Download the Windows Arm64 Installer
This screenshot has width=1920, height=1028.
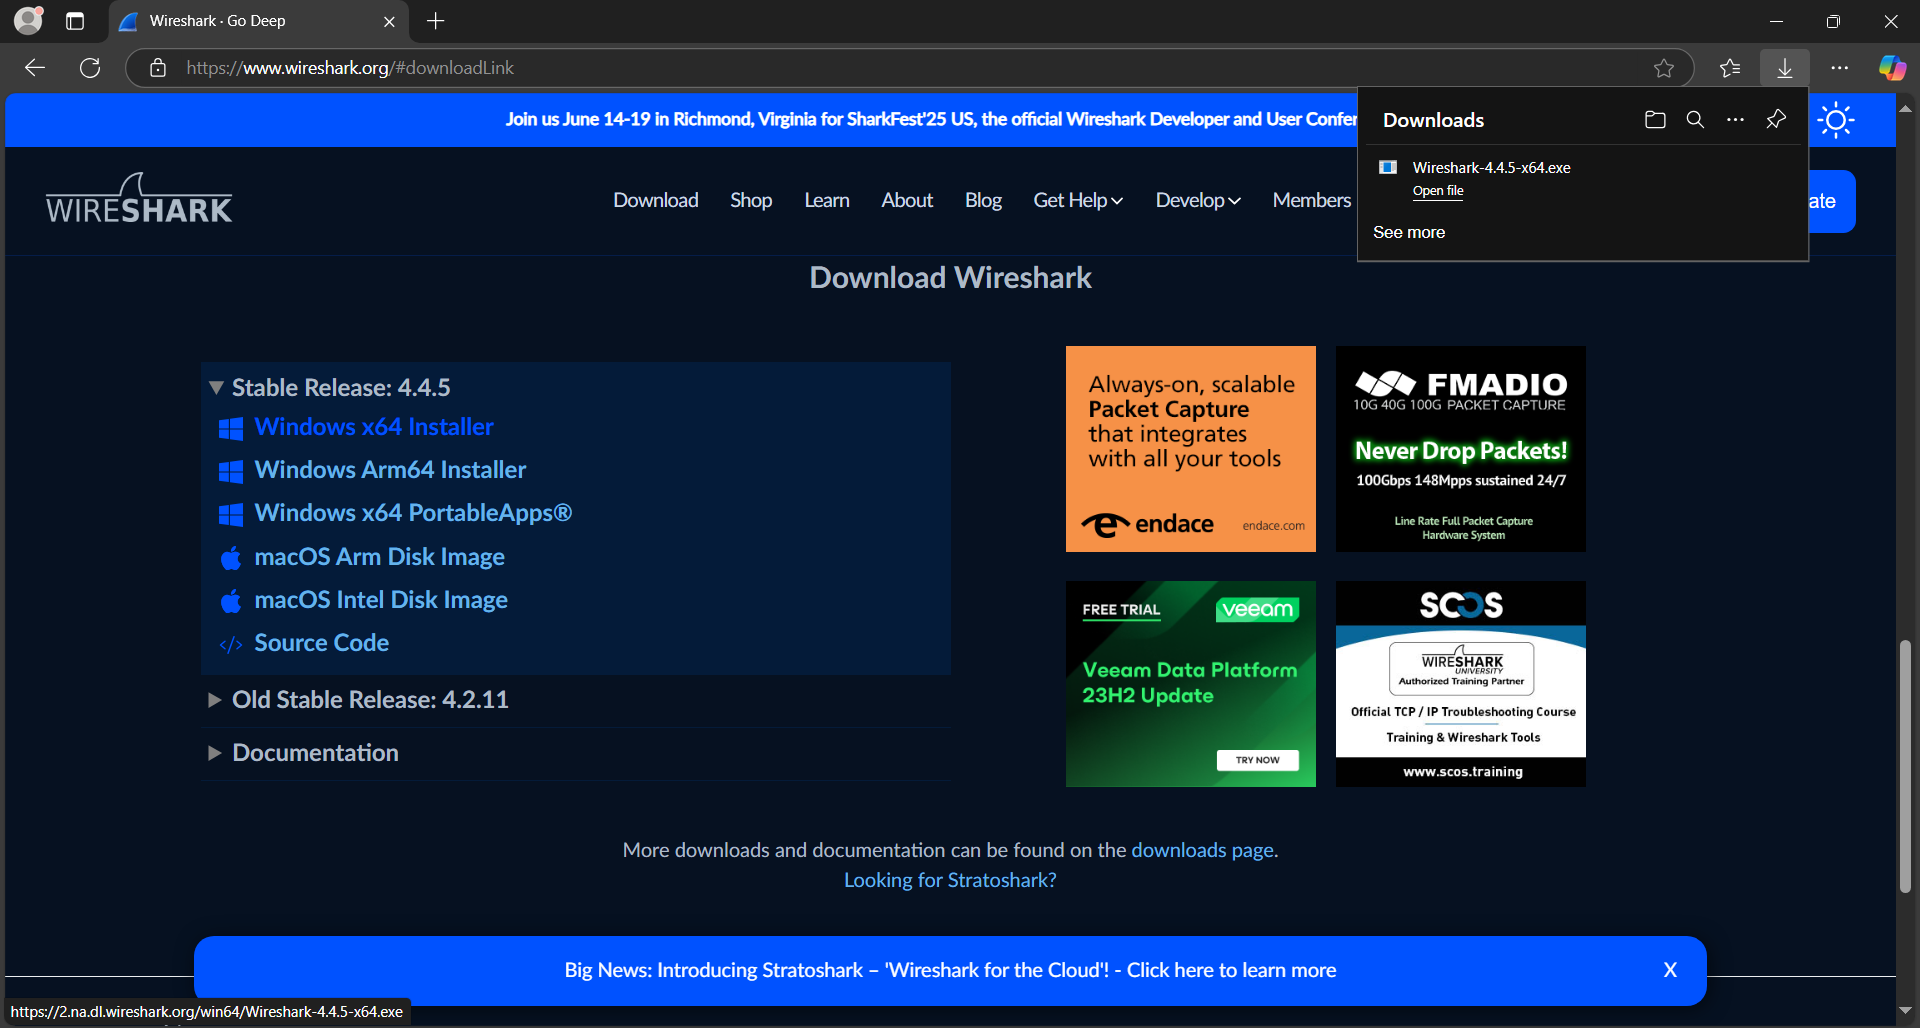click(x=390, y=470)
